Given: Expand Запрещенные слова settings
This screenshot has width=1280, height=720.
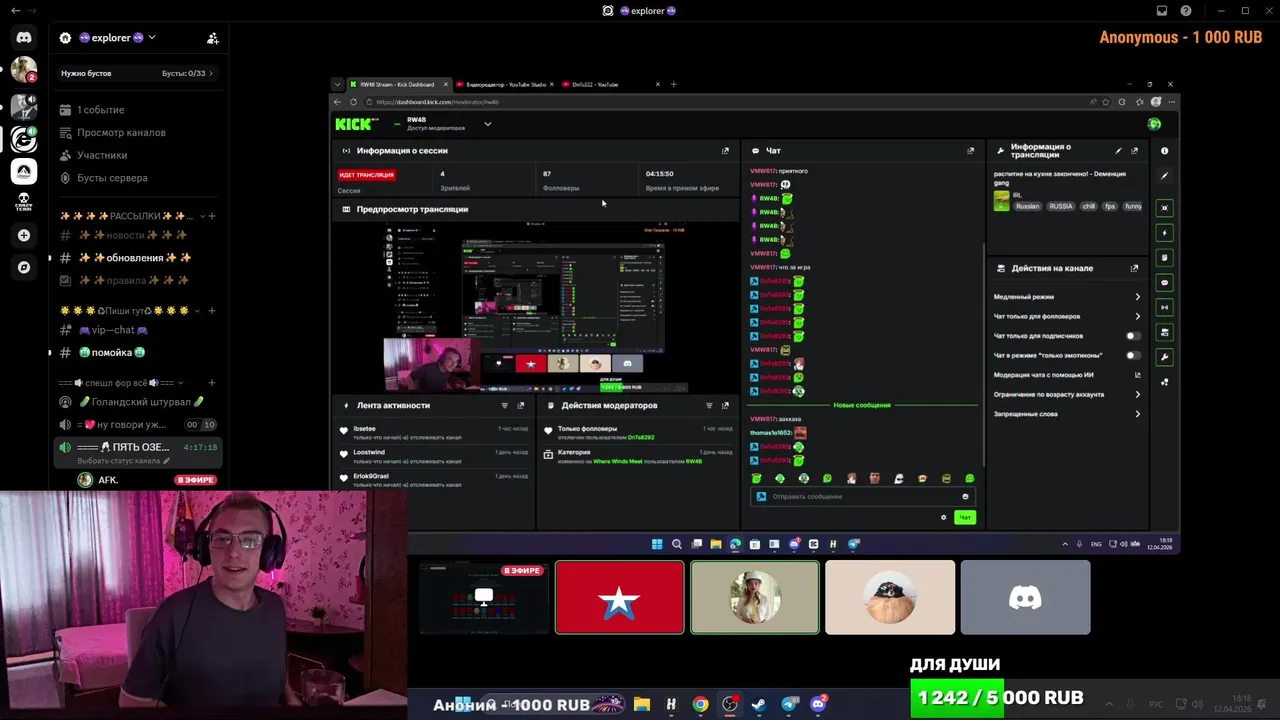Looking at the screenshot, I should point(1137,414).
